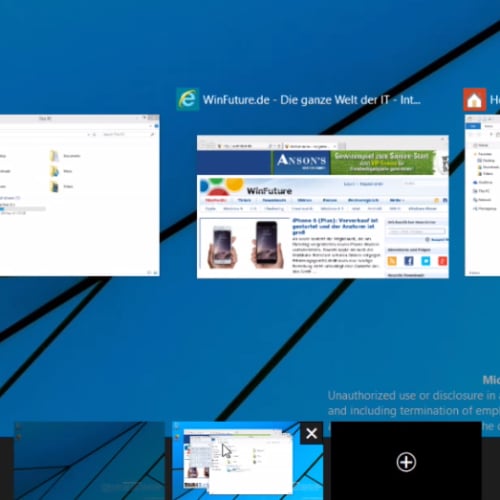Image resolution: width=500 pixels, height=500 pixels.
Task: Open Music folder in File Explorer thumbnail
Action: tap(61, 171)
